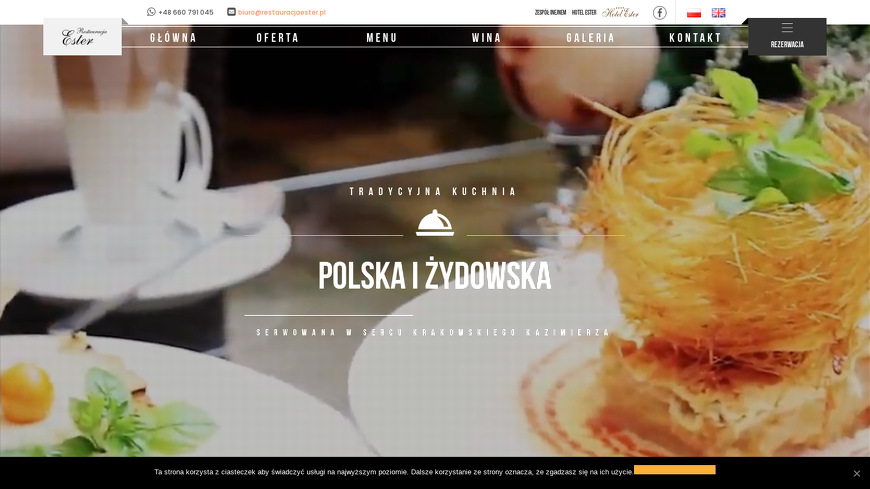Click the phone number +48 660 791 045
Viewport: 870px width, 489px height.
186,12
